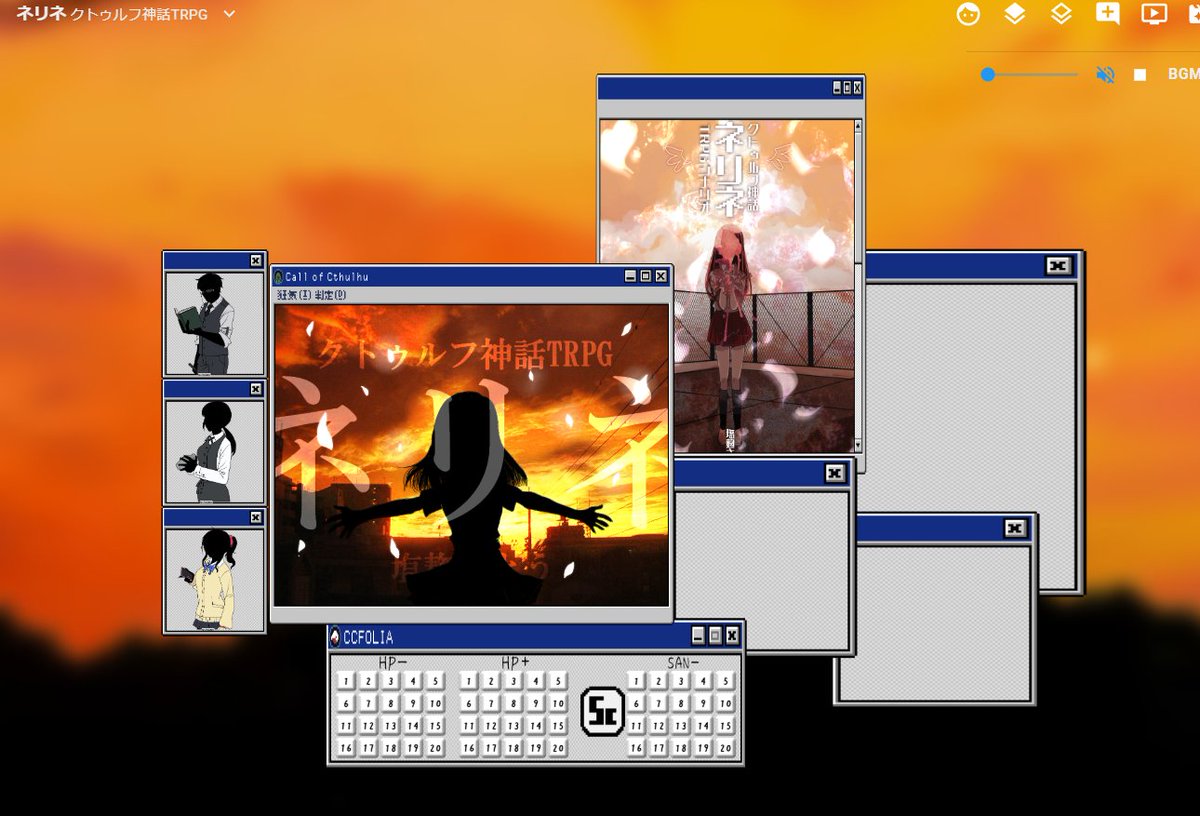Click SAN- button 13
The height and width of the screenshot is (816, 1200).
(682, 726)
